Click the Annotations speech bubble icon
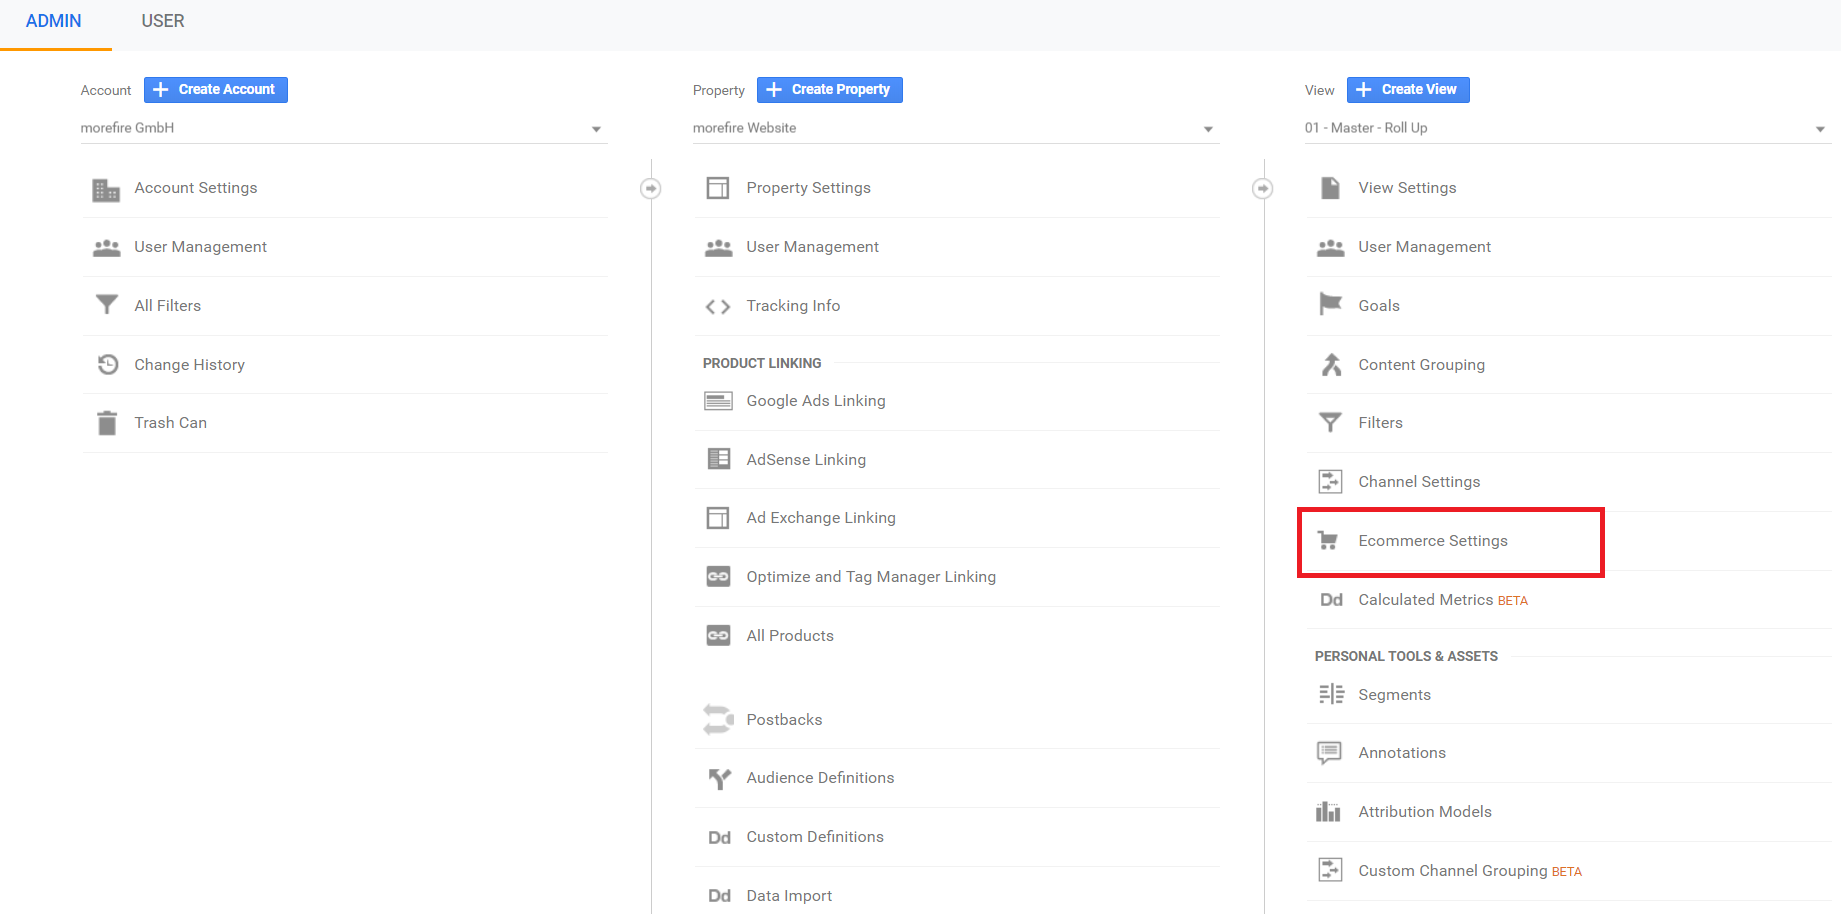Image resolution: width=1841 pixels, height=914 pixels. (1330, 752)
